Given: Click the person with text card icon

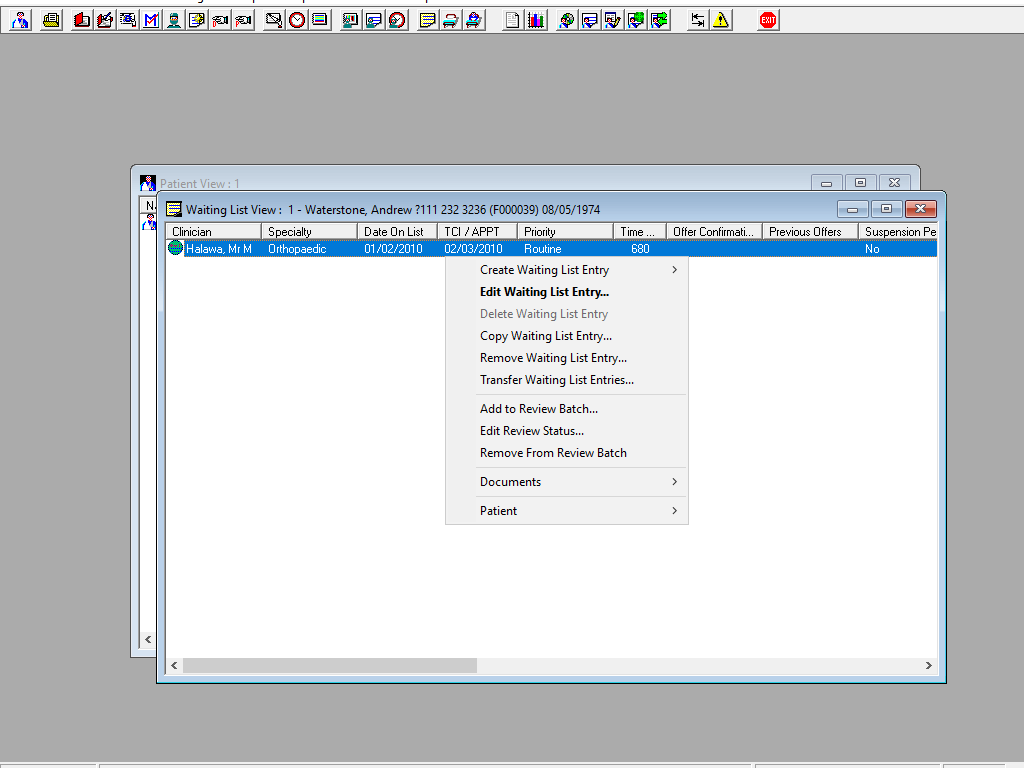Looking at the screenshot, I should tap(374, 20).
